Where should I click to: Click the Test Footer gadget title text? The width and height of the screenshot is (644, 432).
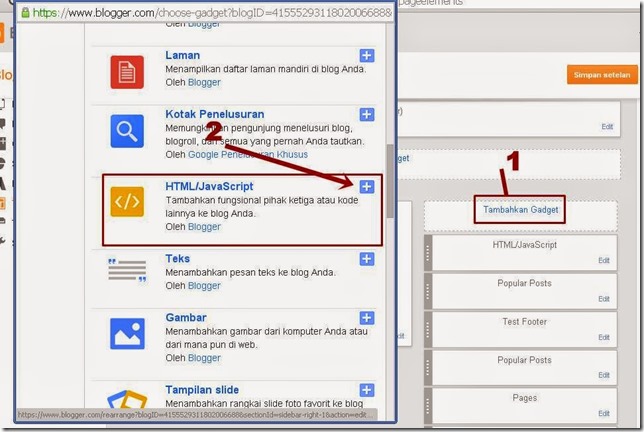coord(524,322)
